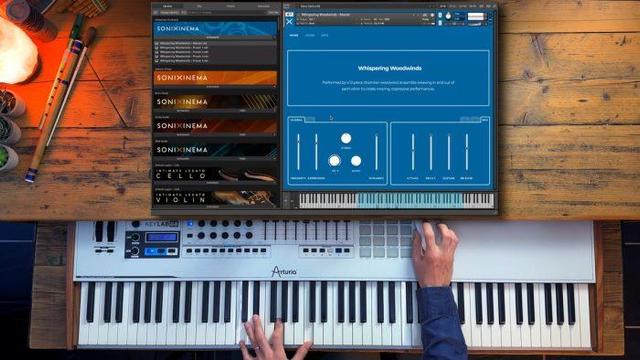
Task: Open the snapshot camera icon in instrument header
Action: [x=425, y=15]
